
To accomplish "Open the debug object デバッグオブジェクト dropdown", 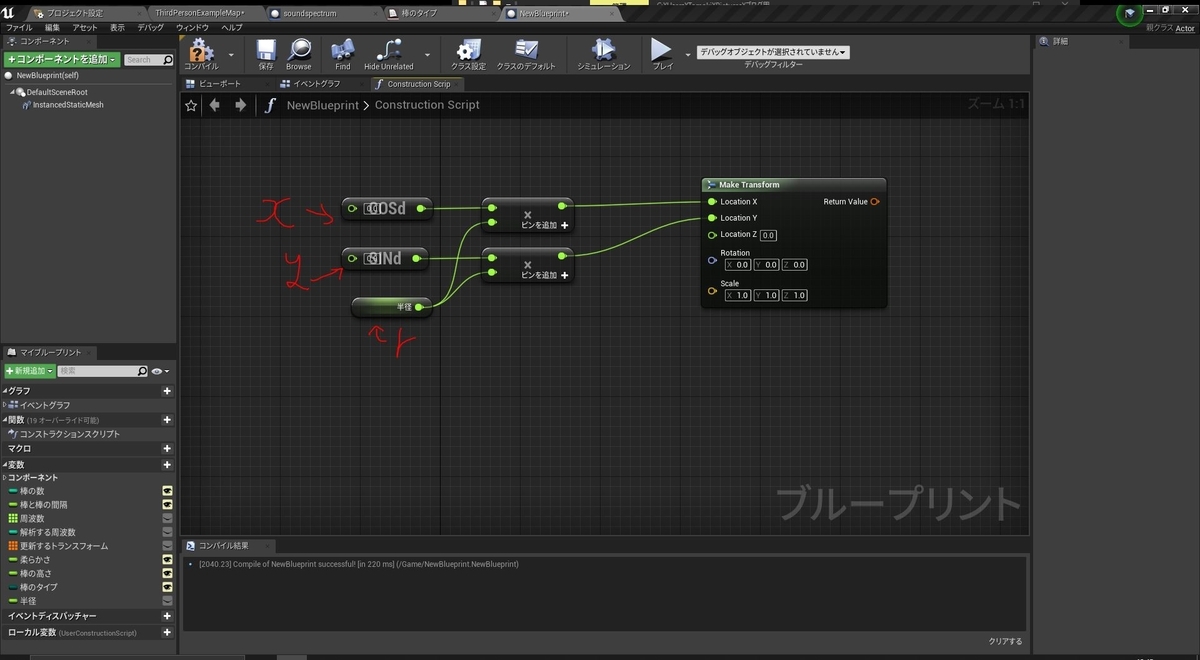I will point(773,52).
